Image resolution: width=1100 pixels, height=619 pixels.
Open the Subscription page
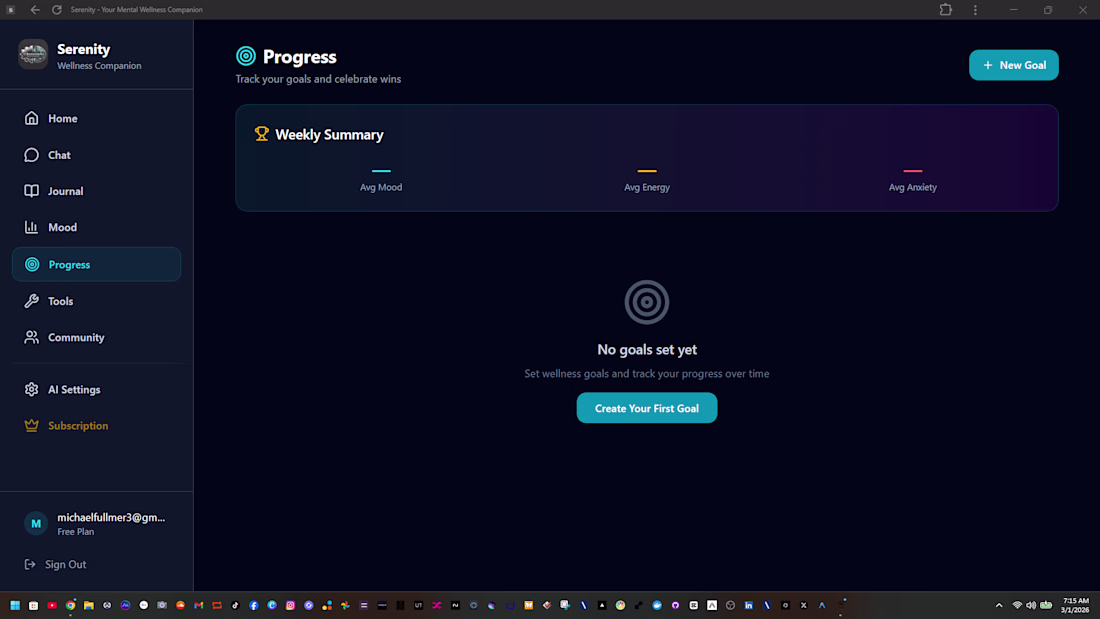97,425
